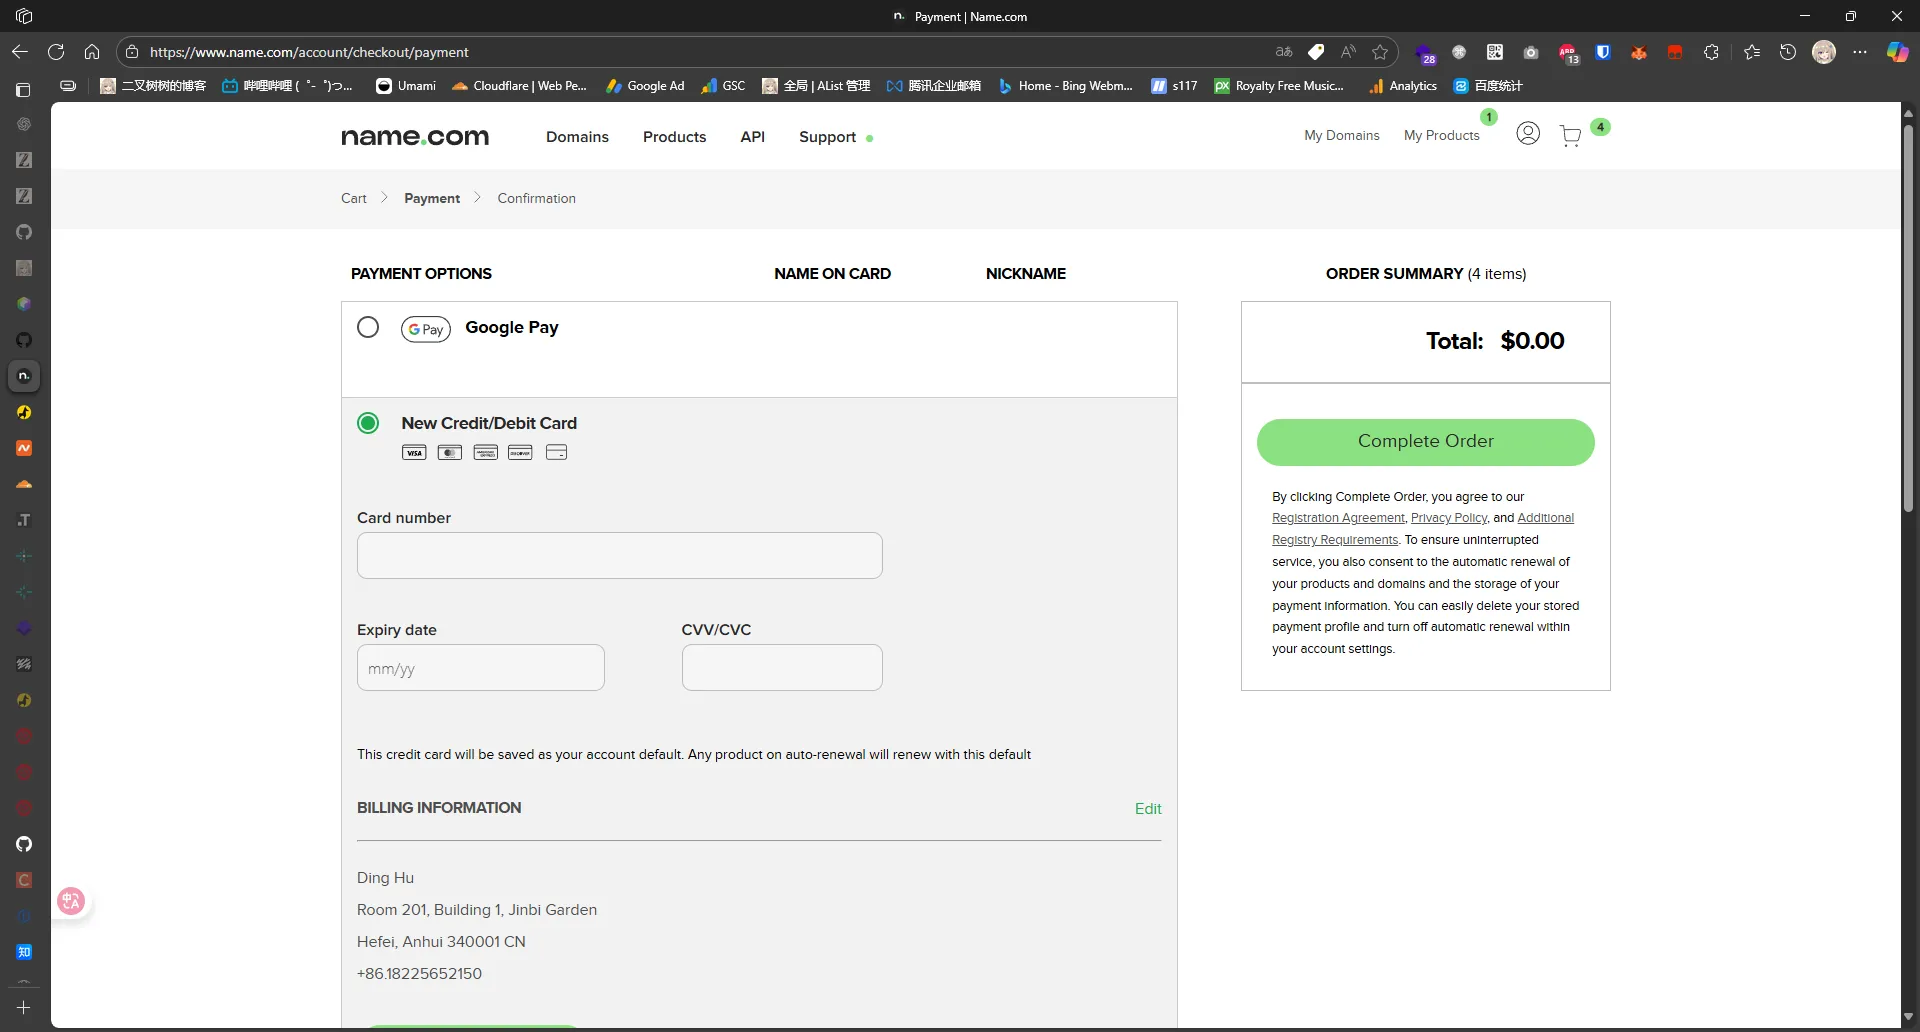
Task: Click the browser home icon
Action: pos(92,52)
